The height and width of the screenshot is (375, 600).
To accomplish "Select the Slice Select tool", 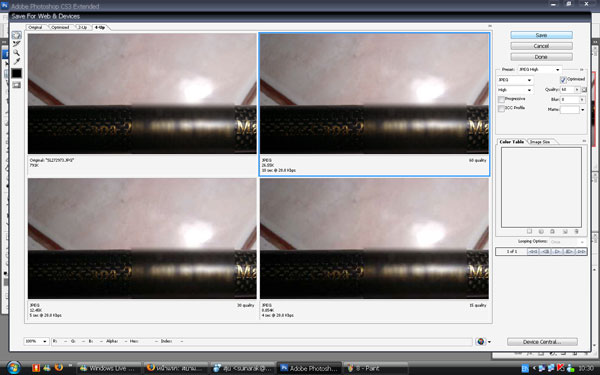I will pos(16,44).
